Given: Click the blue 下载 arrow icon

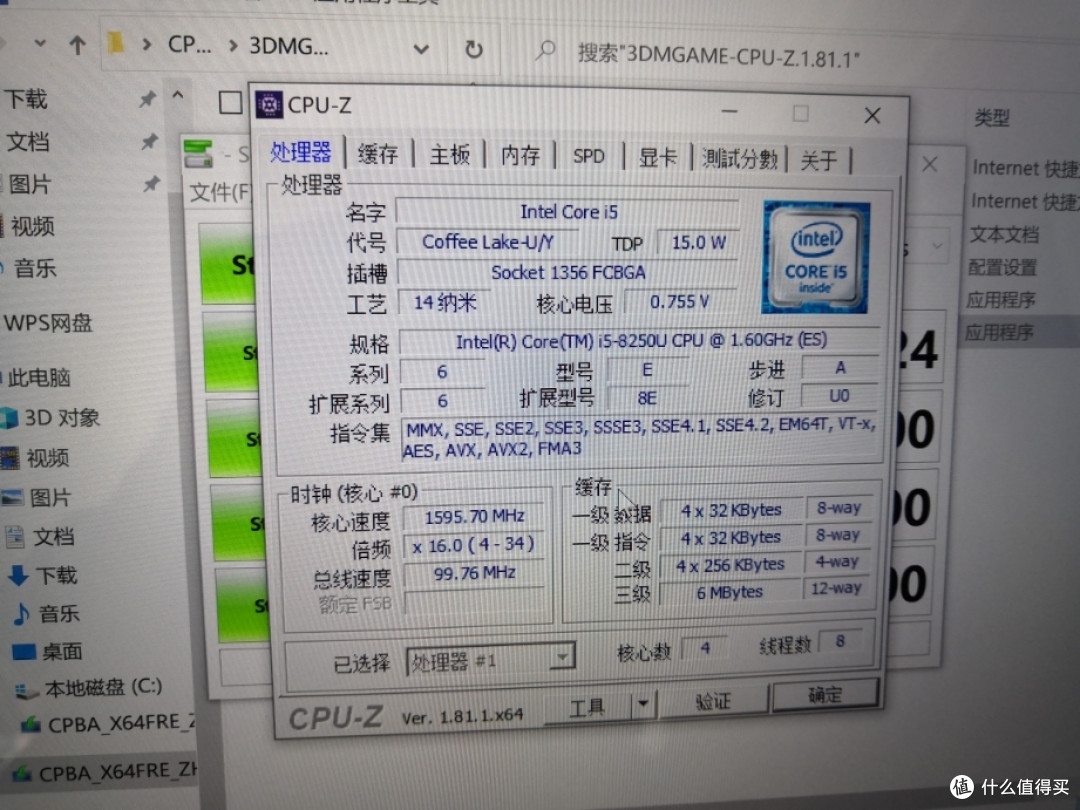Looking at the screenshot, I should click(x=18, y=576).
